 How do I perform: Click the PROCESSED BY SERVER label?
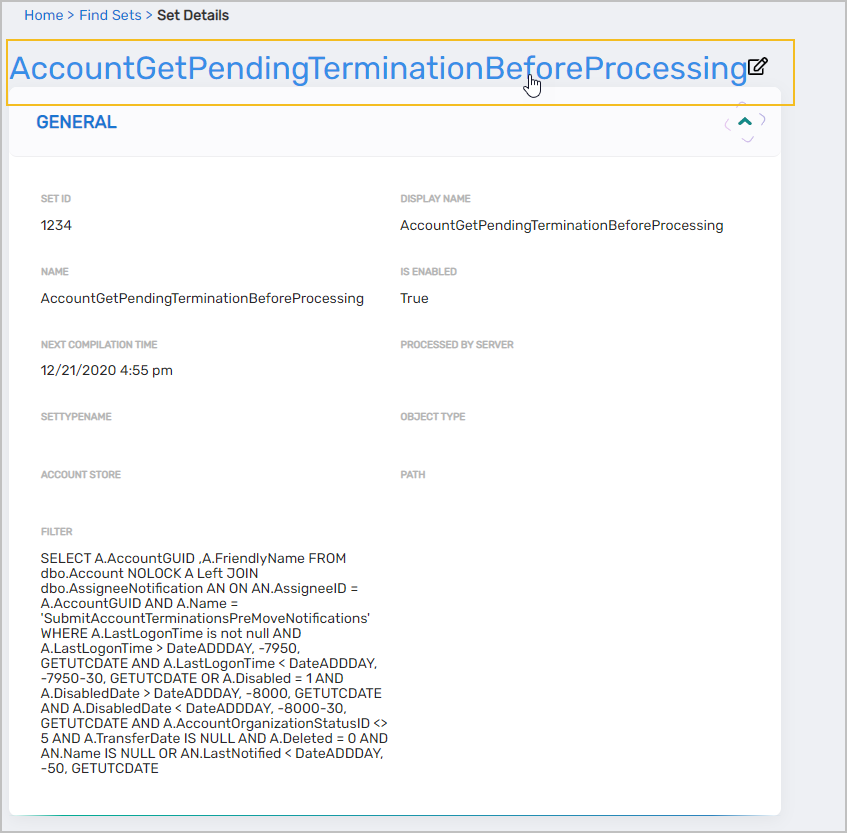coord(456,345)
